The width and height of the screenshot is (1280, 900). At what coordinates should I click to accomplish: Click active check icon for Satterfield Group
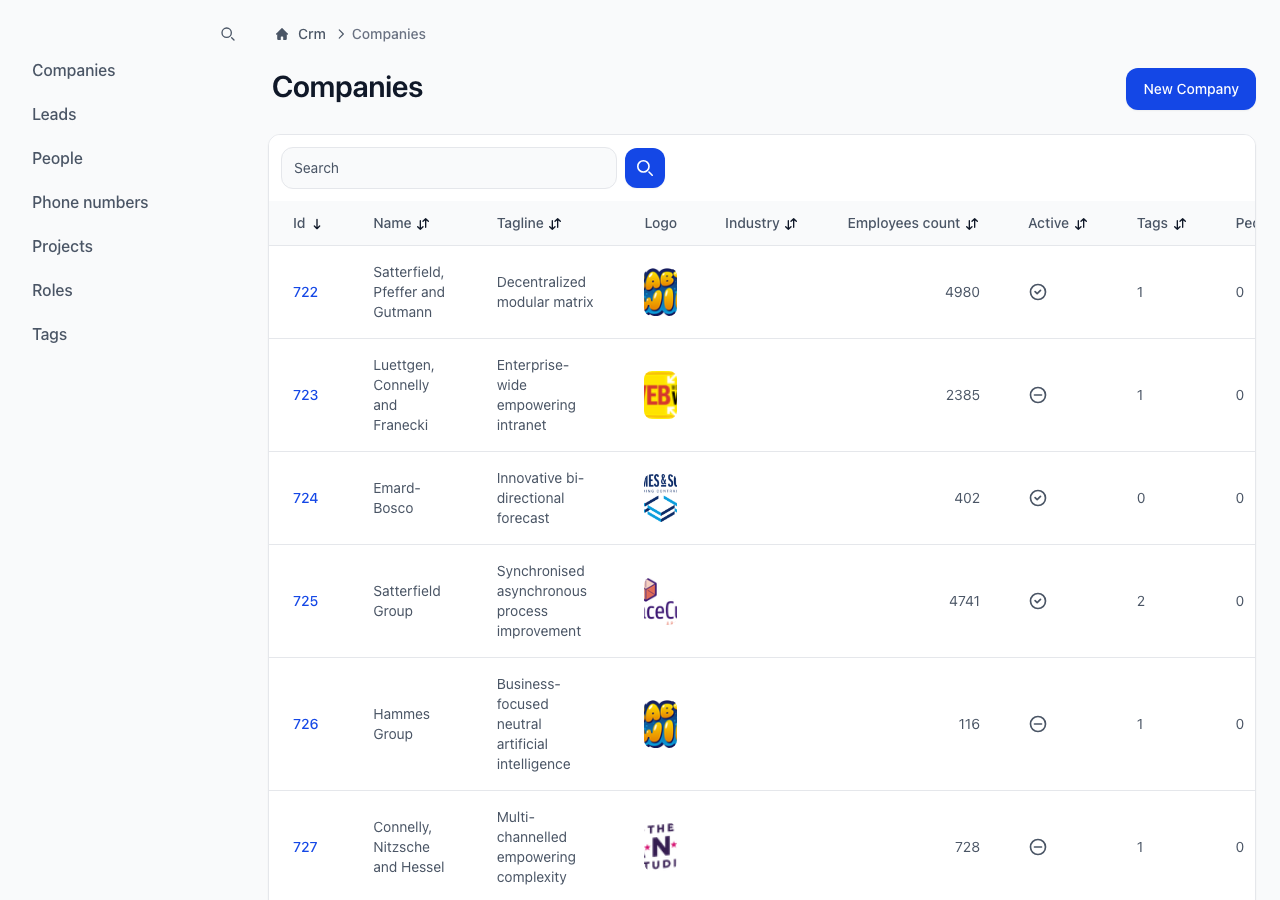coord(1038,601)
